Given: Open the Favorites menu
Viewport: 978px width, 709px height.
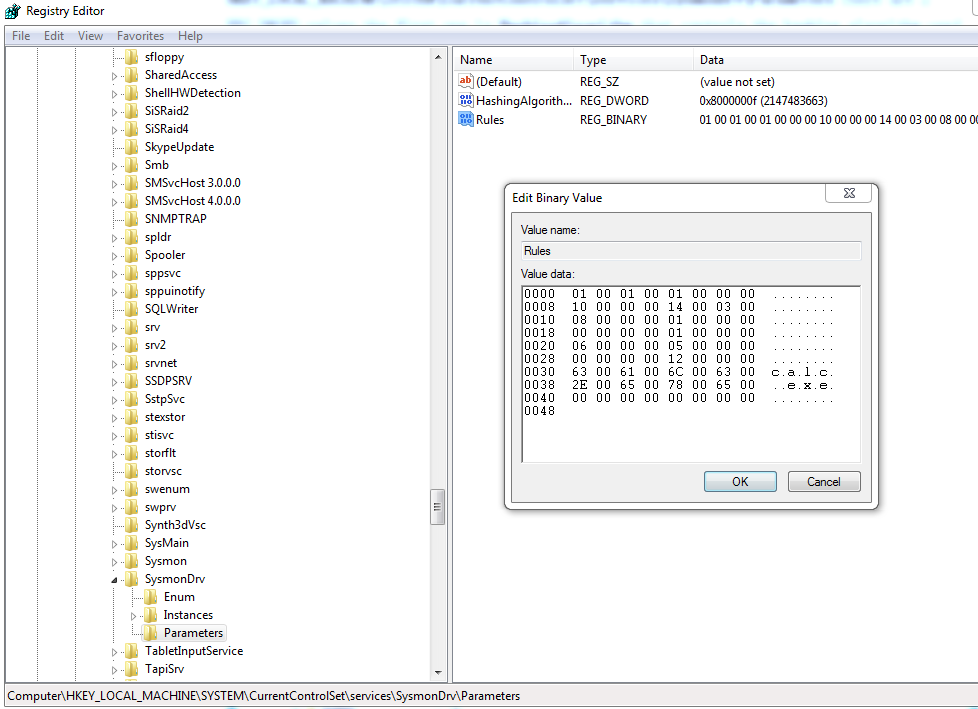Looking at the screenshot, I should pyautogui.click(x=140, y=36).
